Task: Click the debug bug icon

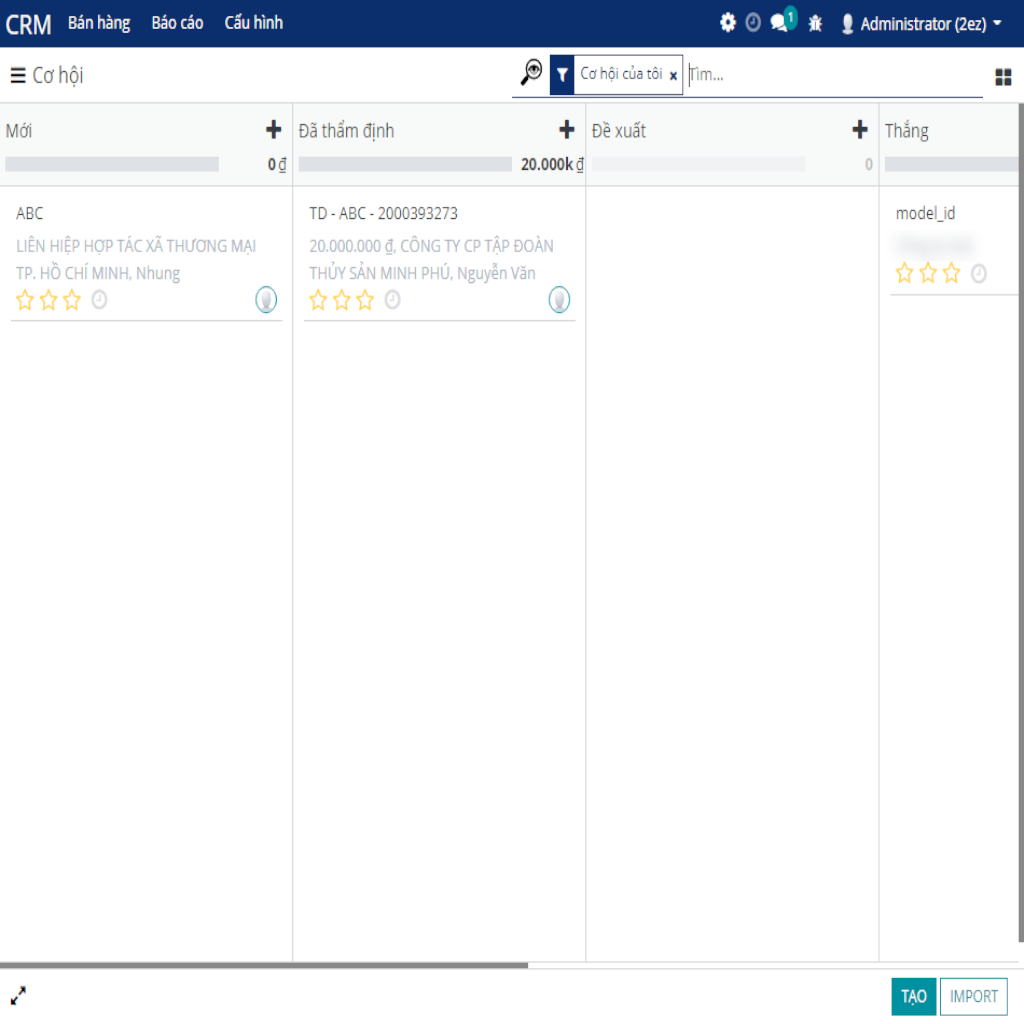Action: [x=815, y=23]
